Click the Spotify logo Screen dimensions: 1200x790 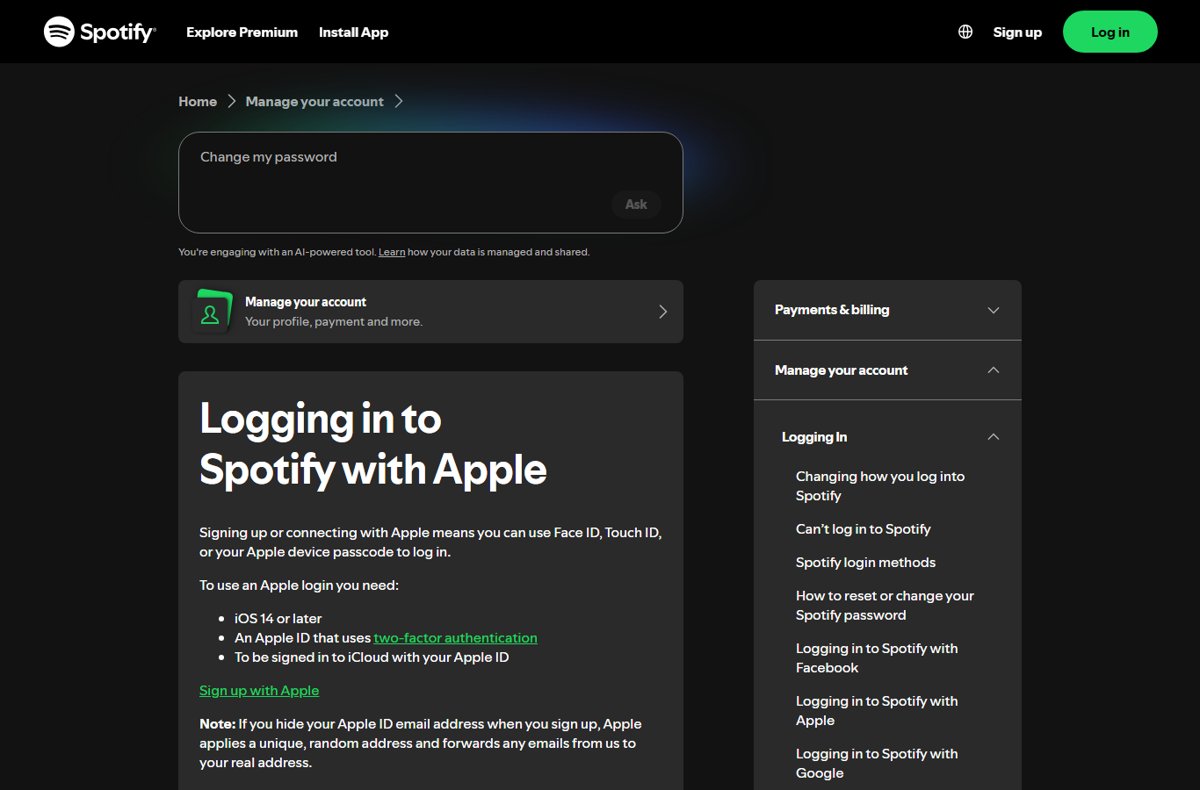point(99,32)
